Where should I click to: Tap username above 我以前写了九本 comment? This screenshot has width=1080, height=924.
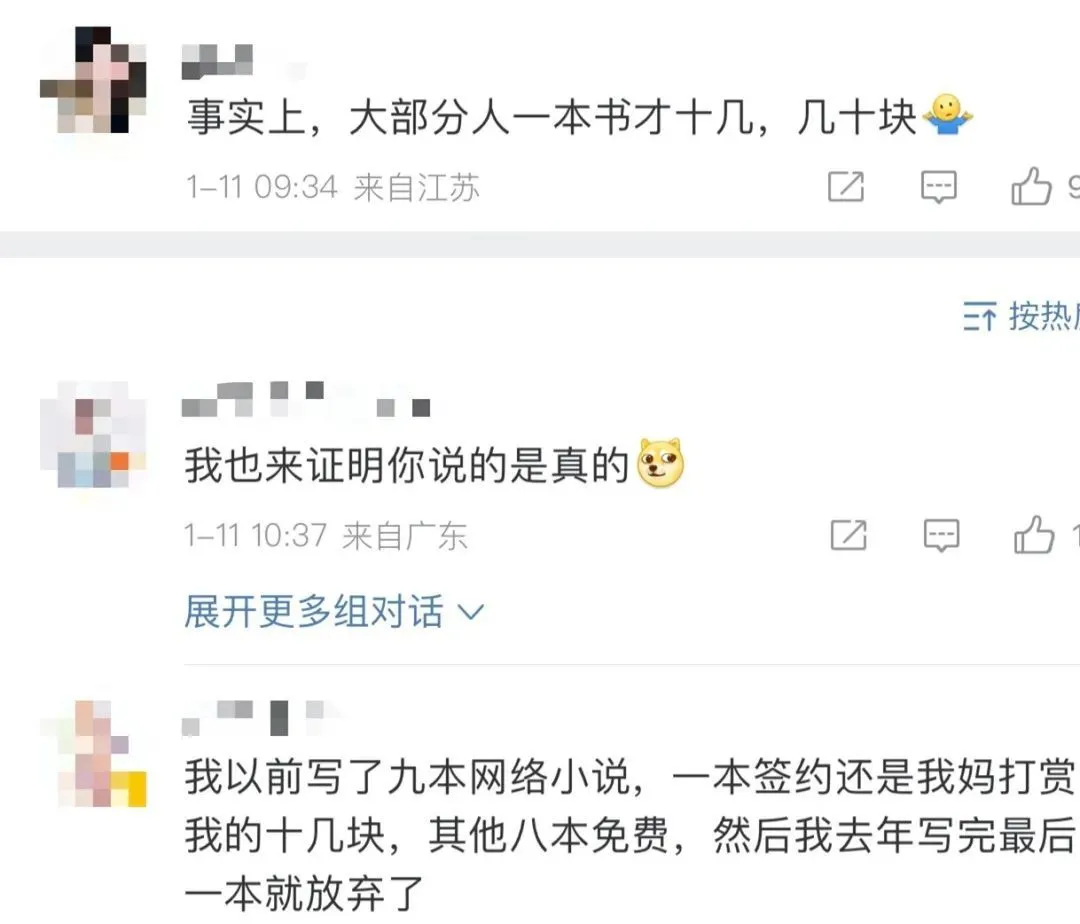click(x=260, y=718)
